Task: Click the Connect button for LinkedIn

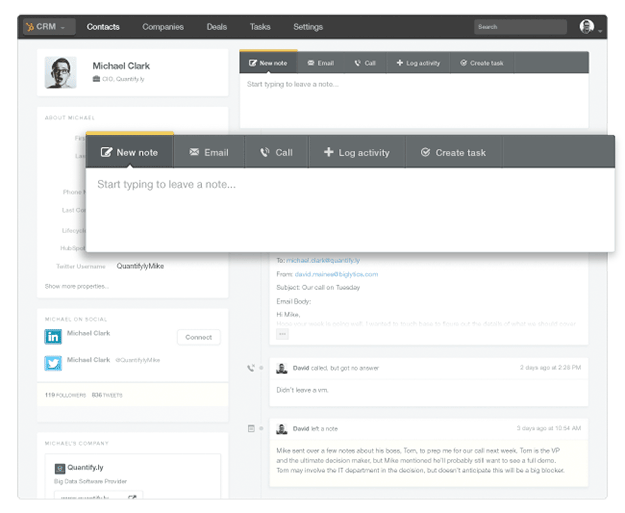Action: pos(199,337)
